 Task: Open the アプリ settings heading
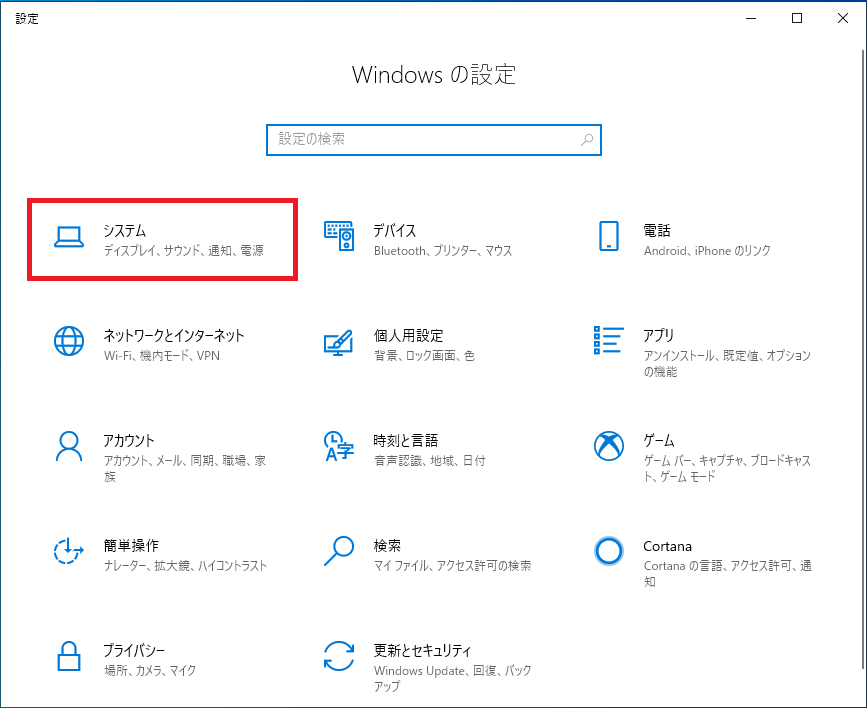click(x=659, y=336)
